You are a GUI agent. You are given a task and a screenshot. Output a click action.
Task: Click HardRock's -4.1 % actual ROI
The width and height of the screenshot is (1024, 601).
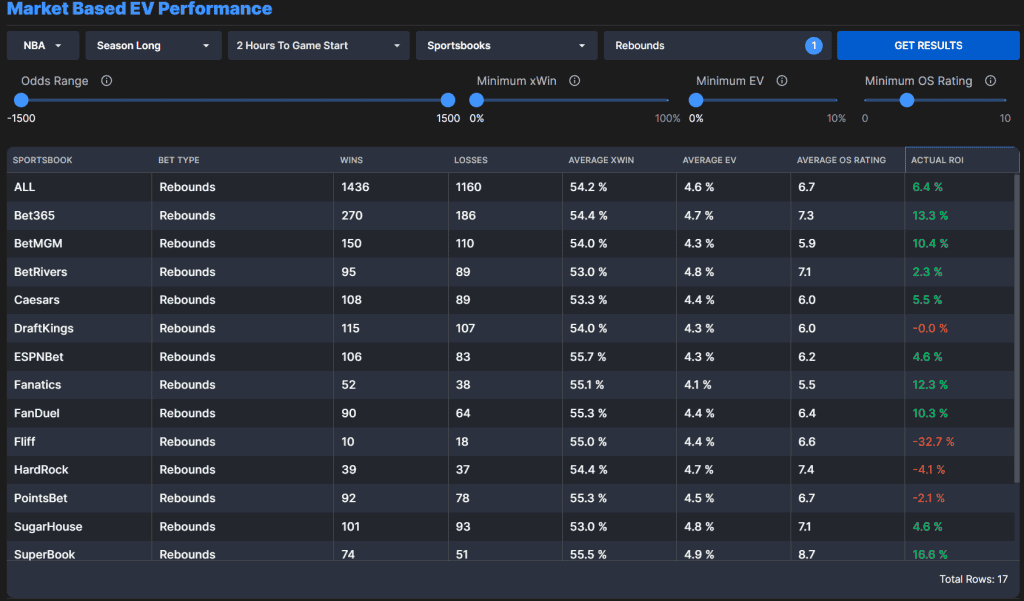point(929,470)
